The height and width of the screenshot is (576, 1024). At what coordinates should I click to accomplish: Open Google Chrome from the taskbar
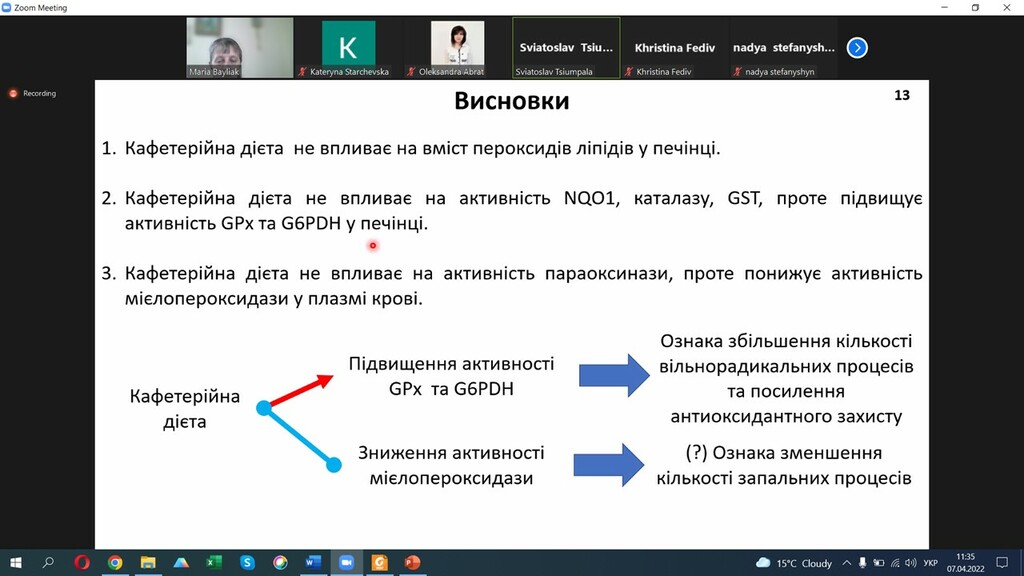click(115, 562)
